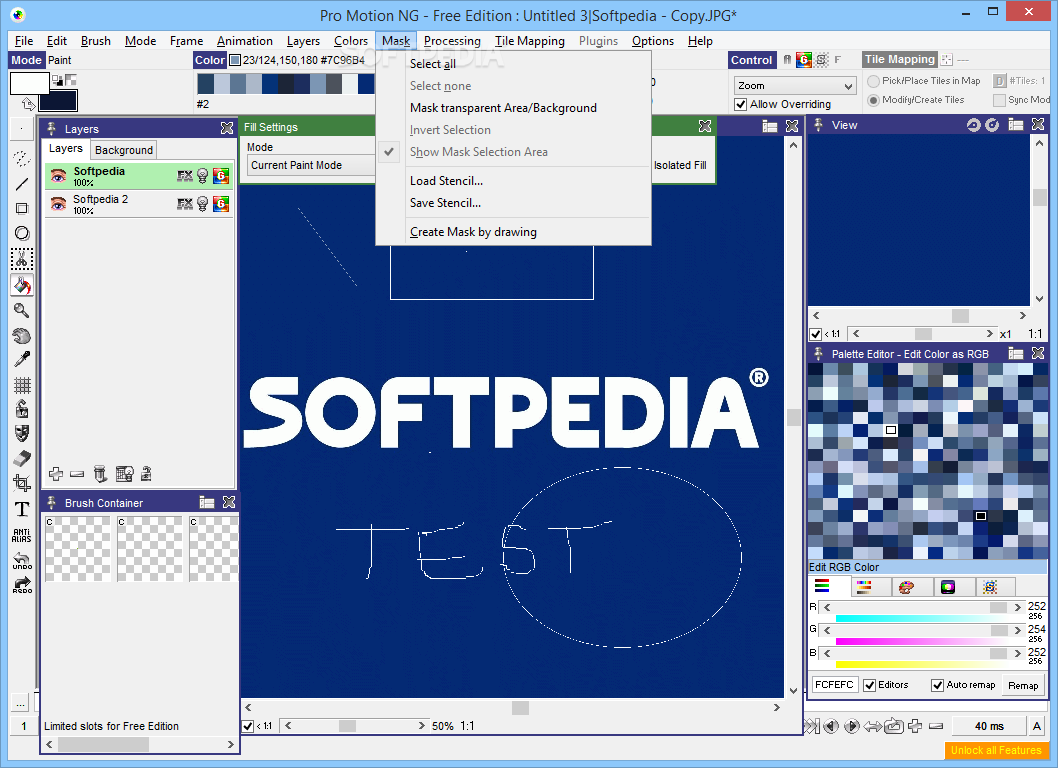Click light bulb icon on Softpedia 2 layer
This screenshot has width=1058, height=768.
click(x=202, y=204)
